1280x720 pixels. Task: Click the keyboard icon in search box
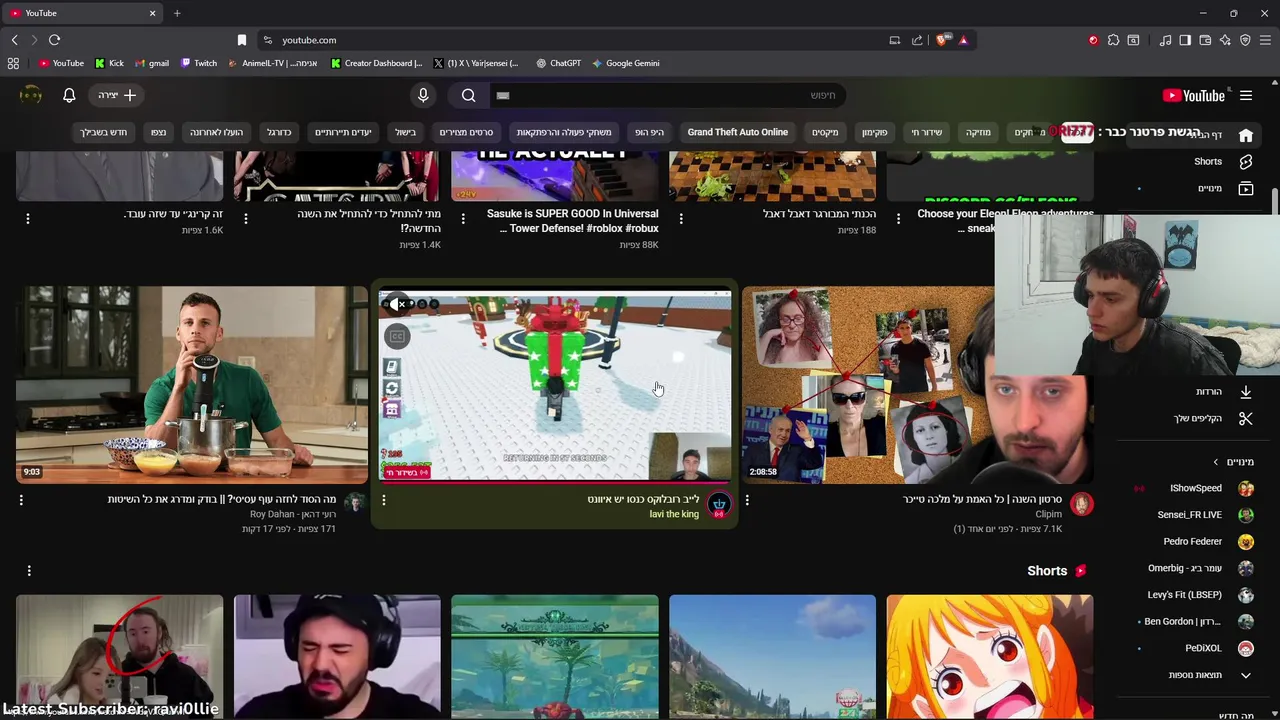click(x=503, y=96)
